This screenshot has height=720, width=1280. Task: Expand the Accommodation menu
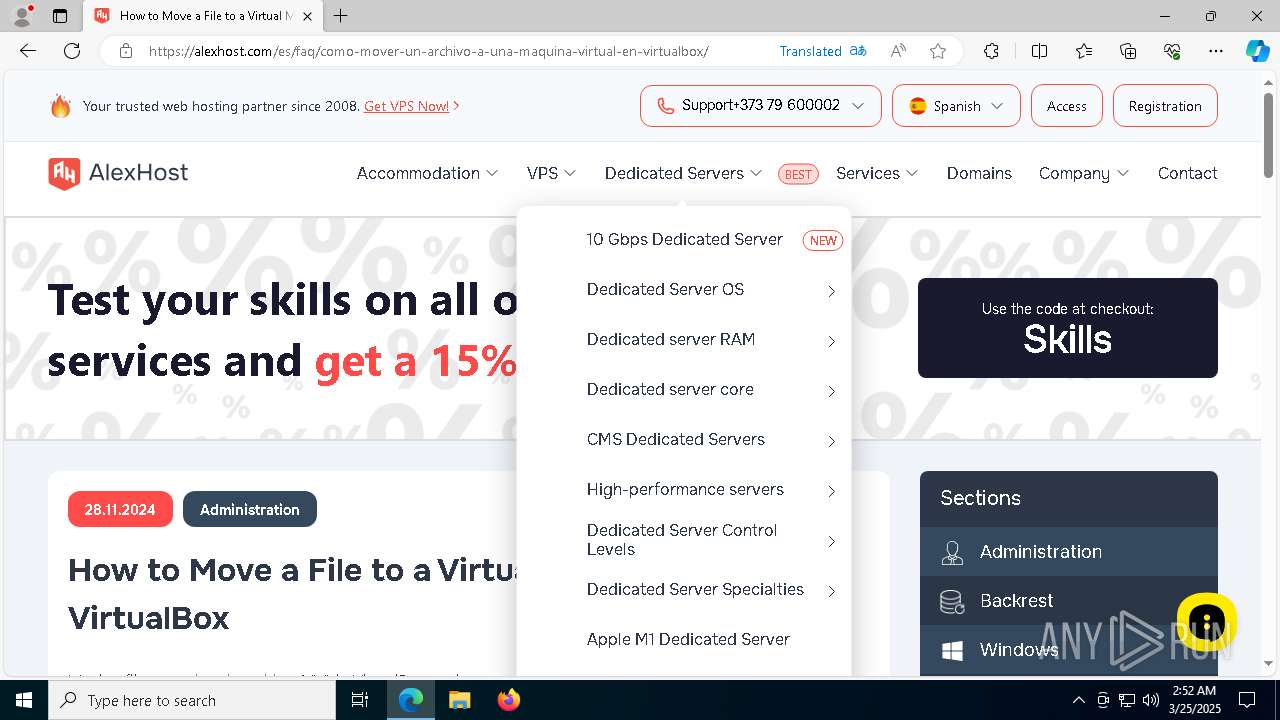point(427,173)
